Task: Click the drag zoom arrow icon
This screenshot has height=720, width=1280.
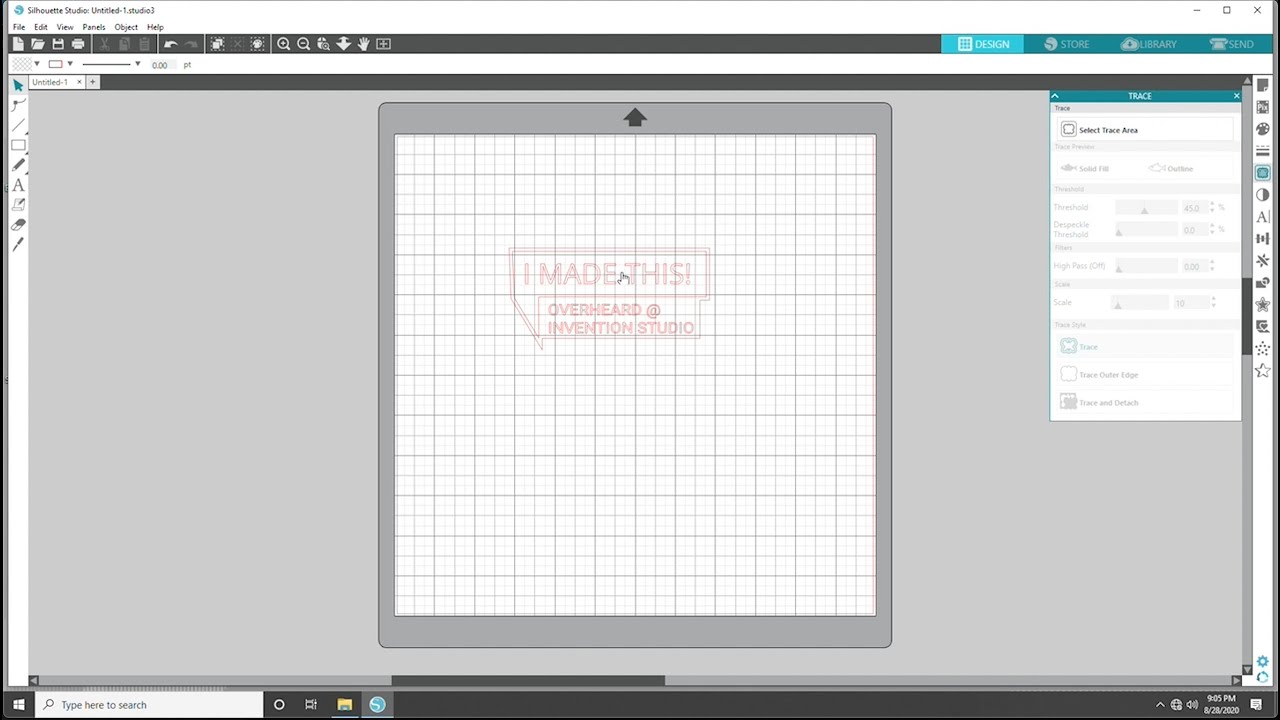Action: (343, 44)
